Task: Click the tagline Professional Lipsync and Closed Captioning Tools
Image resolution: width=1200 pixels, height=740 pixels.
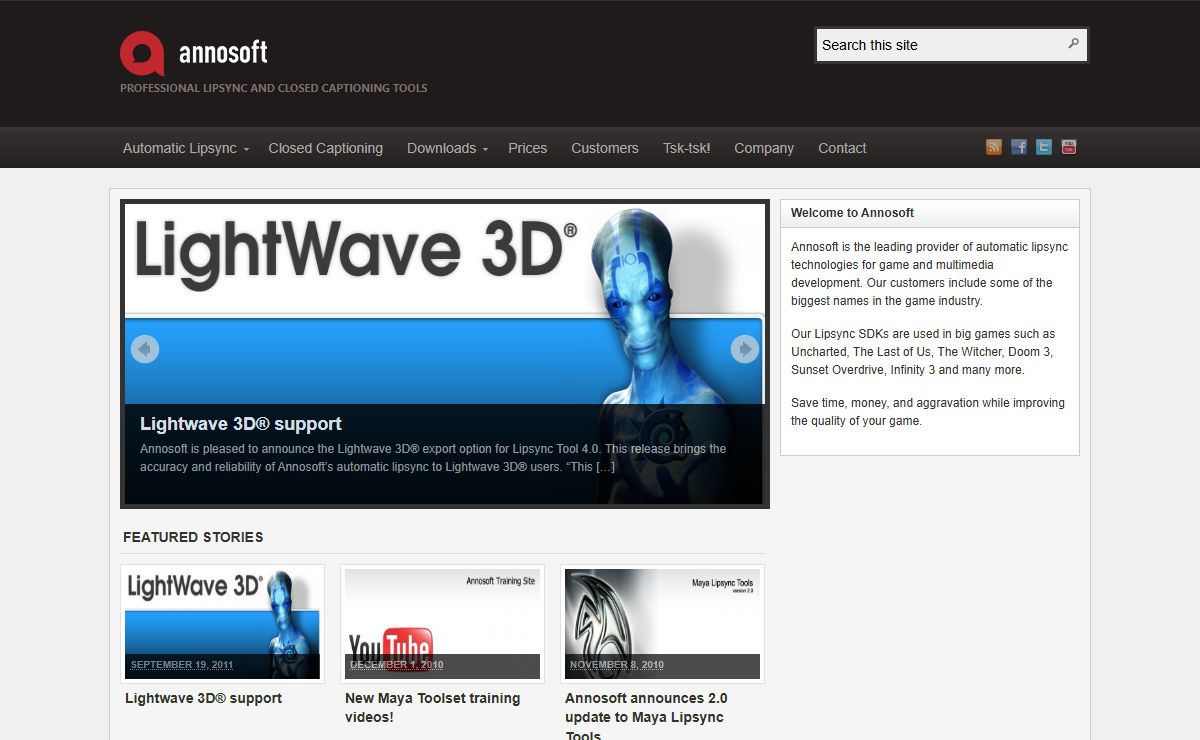Action: click(274, 88)
